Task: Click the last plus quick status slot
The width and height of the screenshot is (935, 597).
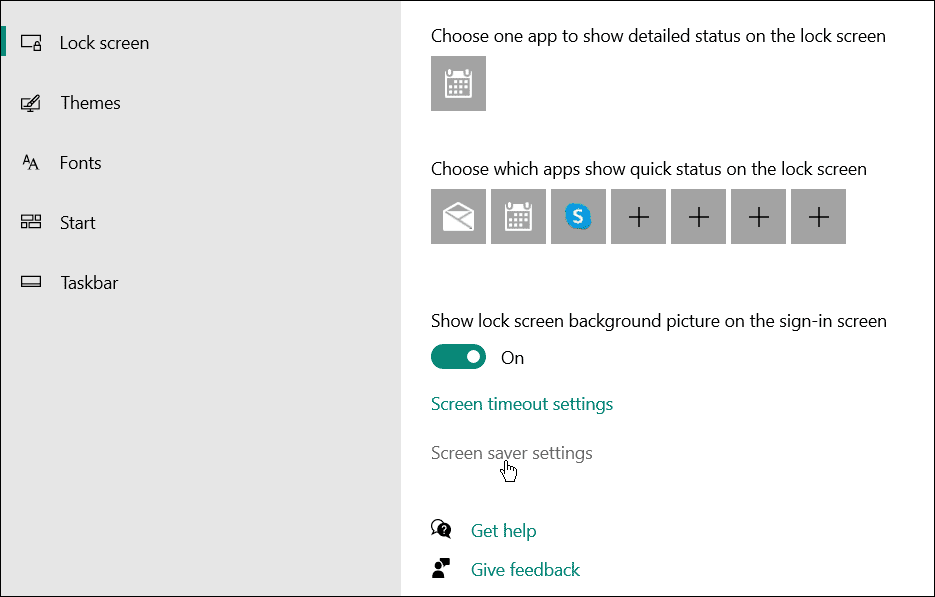Action: [818, 216]
